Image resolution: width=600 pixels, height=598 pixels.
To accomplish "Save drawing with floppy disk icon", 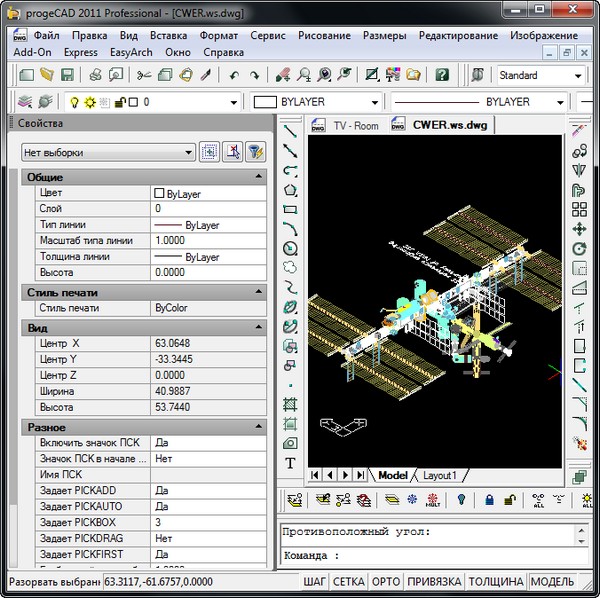I will point(67,75).
